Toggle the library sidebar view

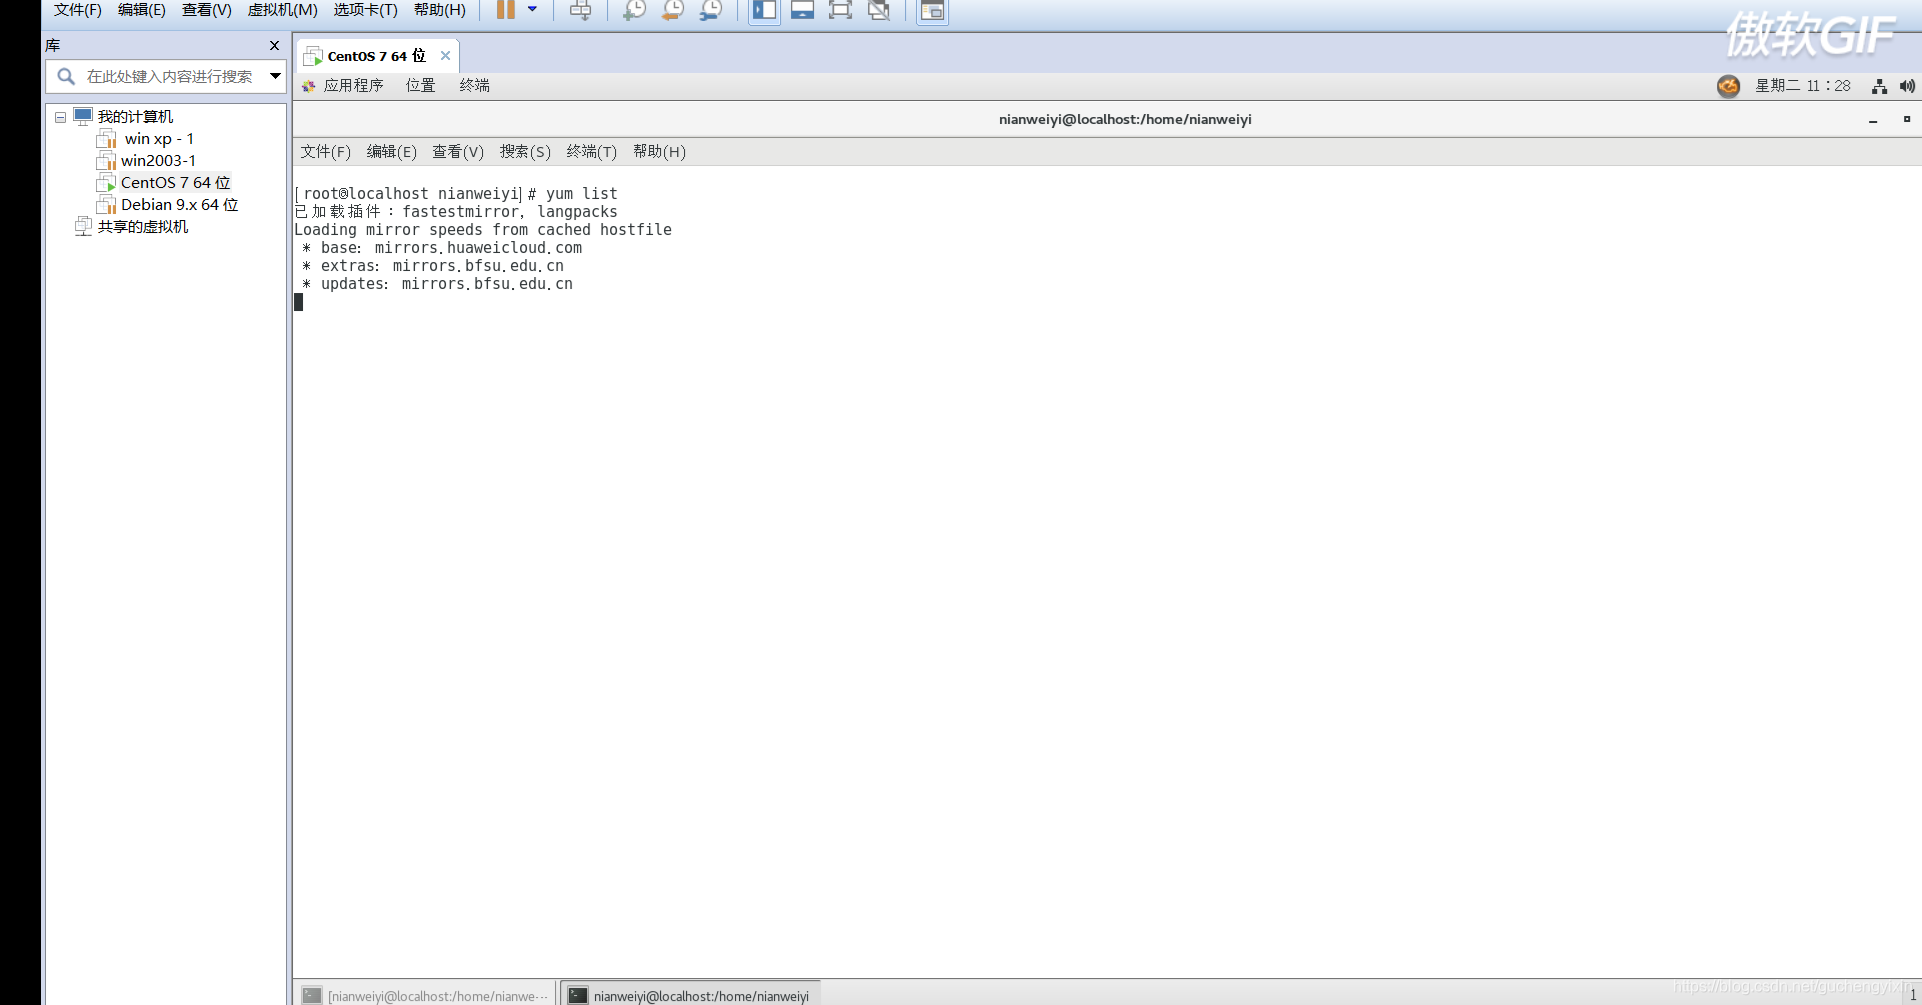[x=765, y=10]
